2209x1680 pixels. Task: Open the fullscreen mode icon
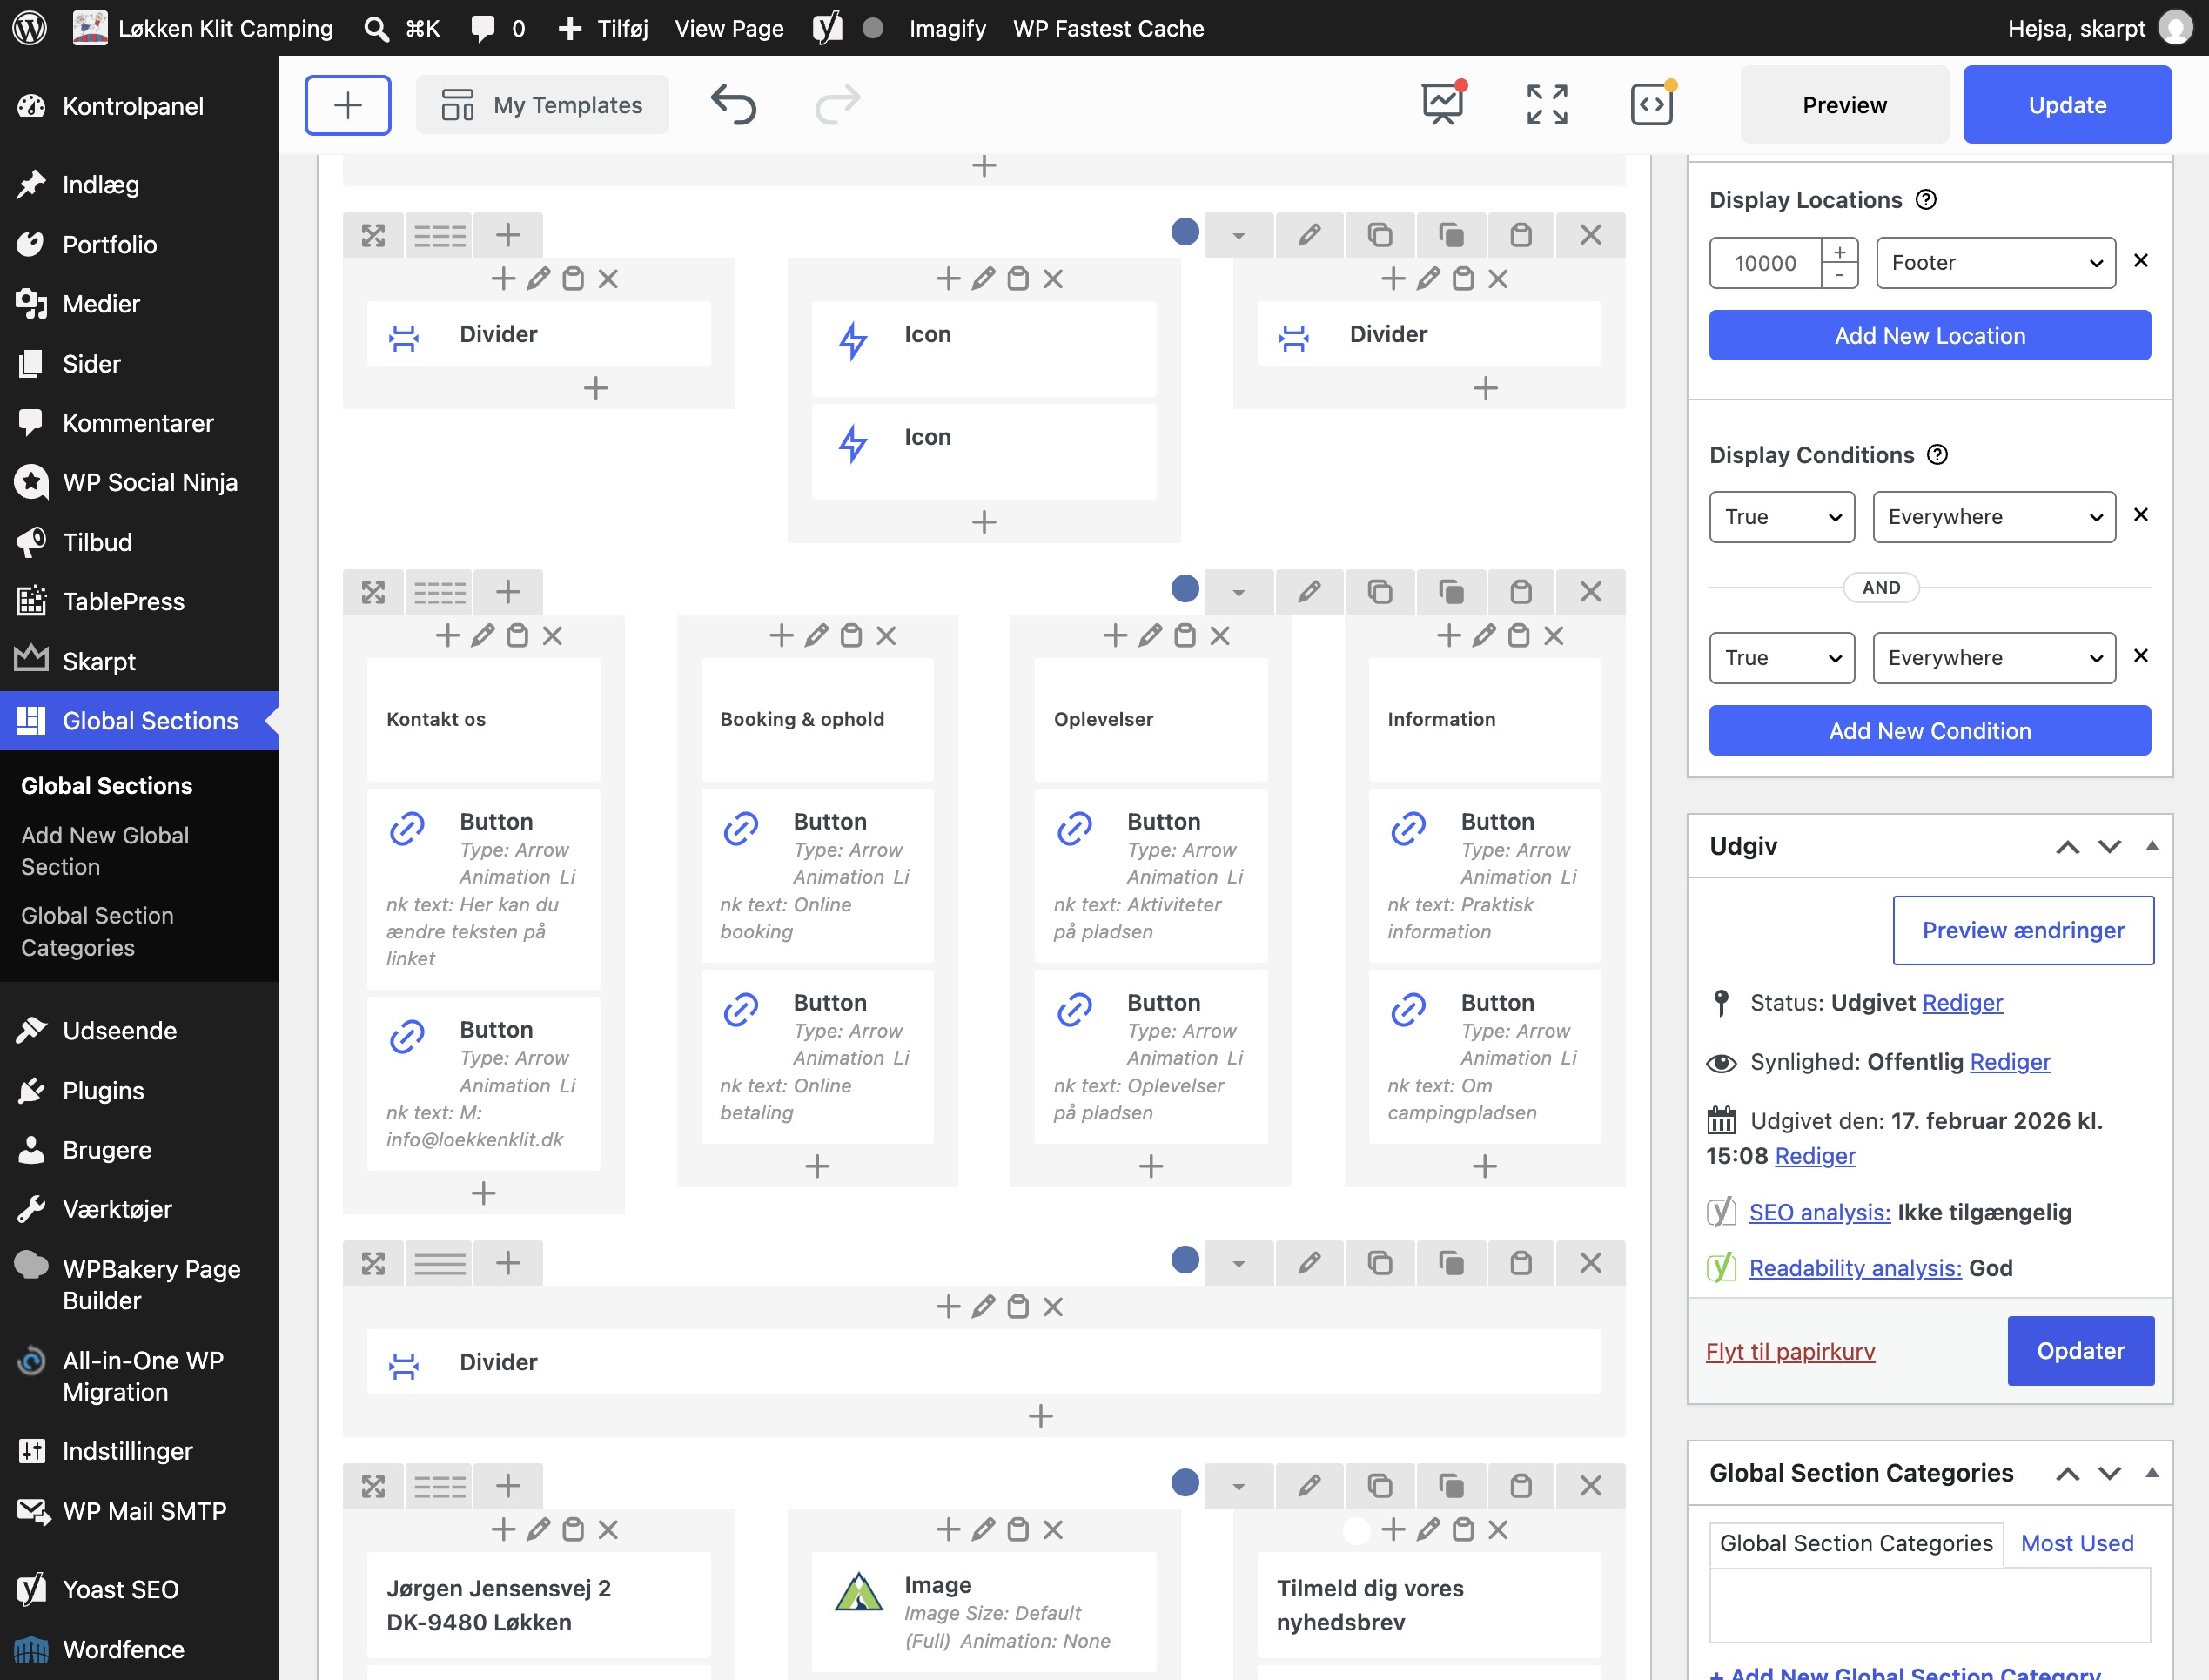1547,104
